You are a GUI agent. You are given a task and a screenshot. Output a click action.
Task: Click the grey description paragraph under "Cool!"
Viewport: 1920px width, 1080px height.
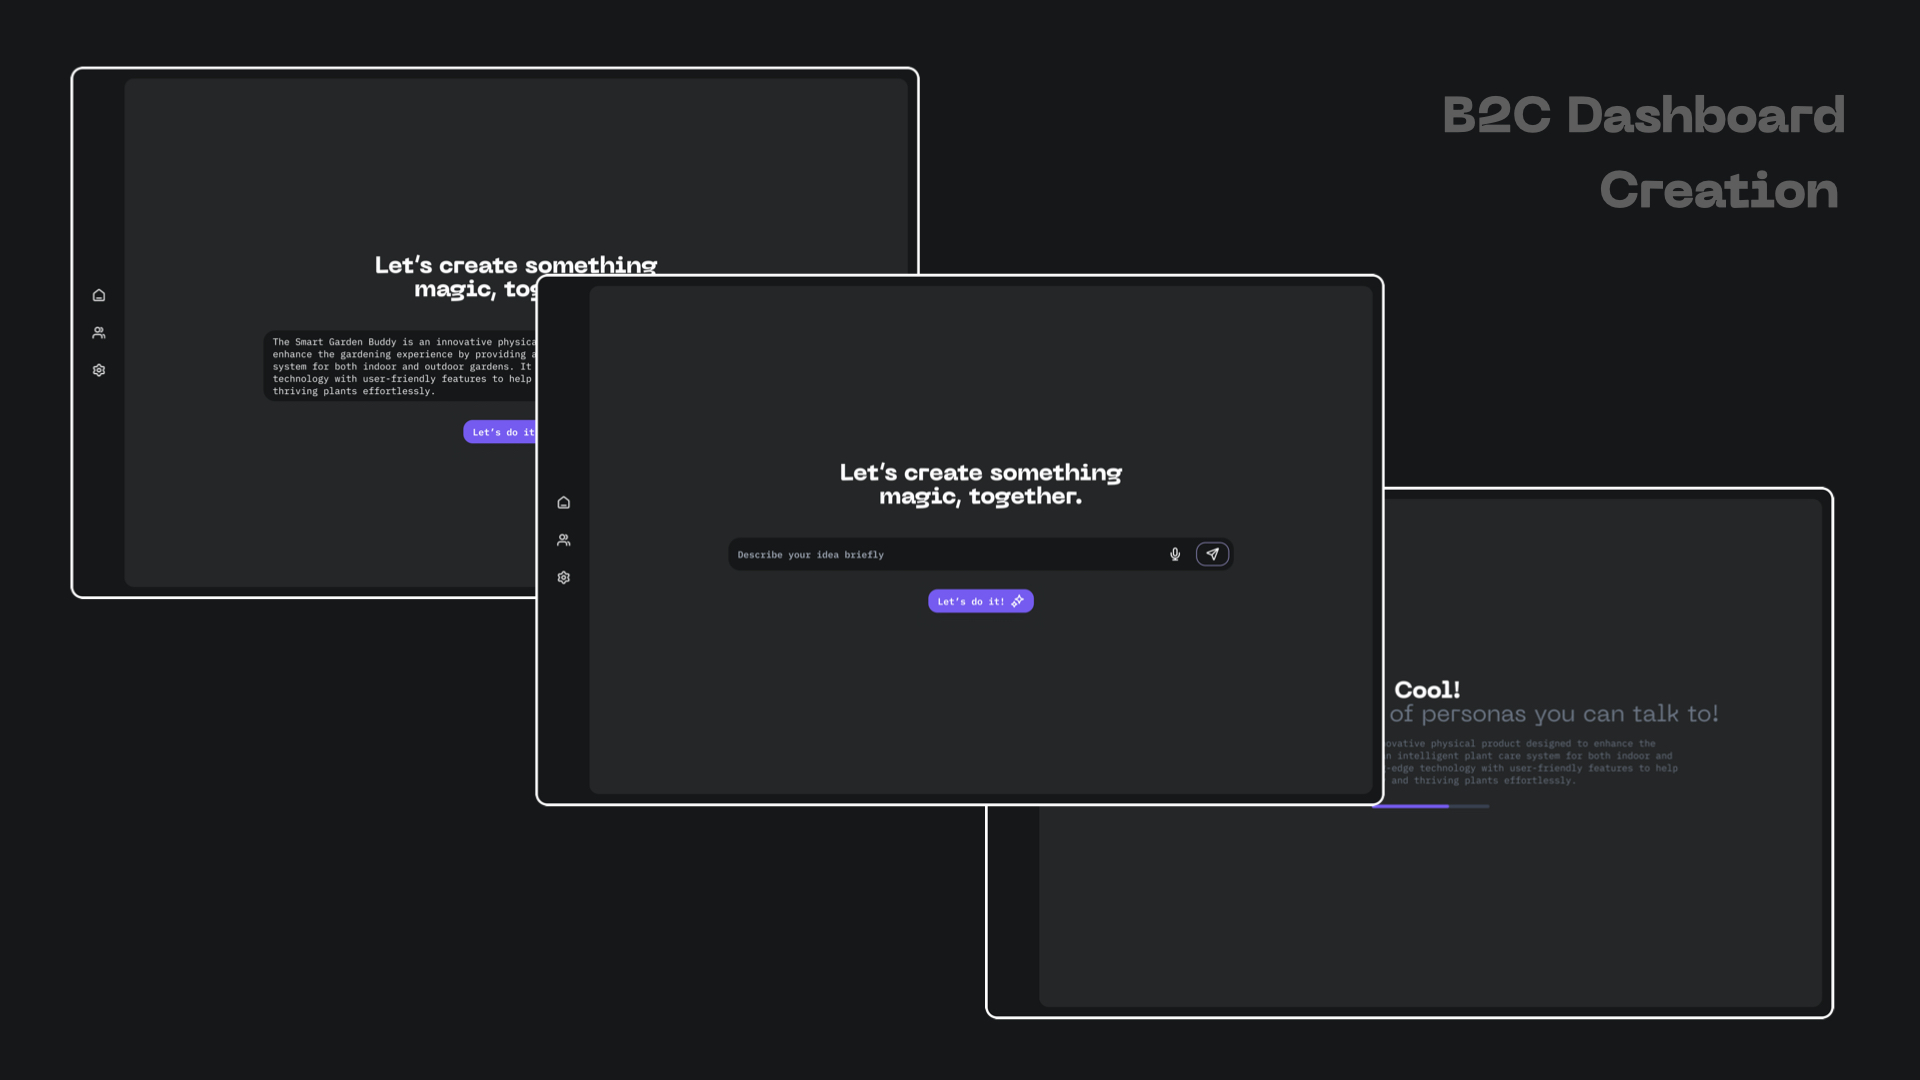coord(1530,762)
